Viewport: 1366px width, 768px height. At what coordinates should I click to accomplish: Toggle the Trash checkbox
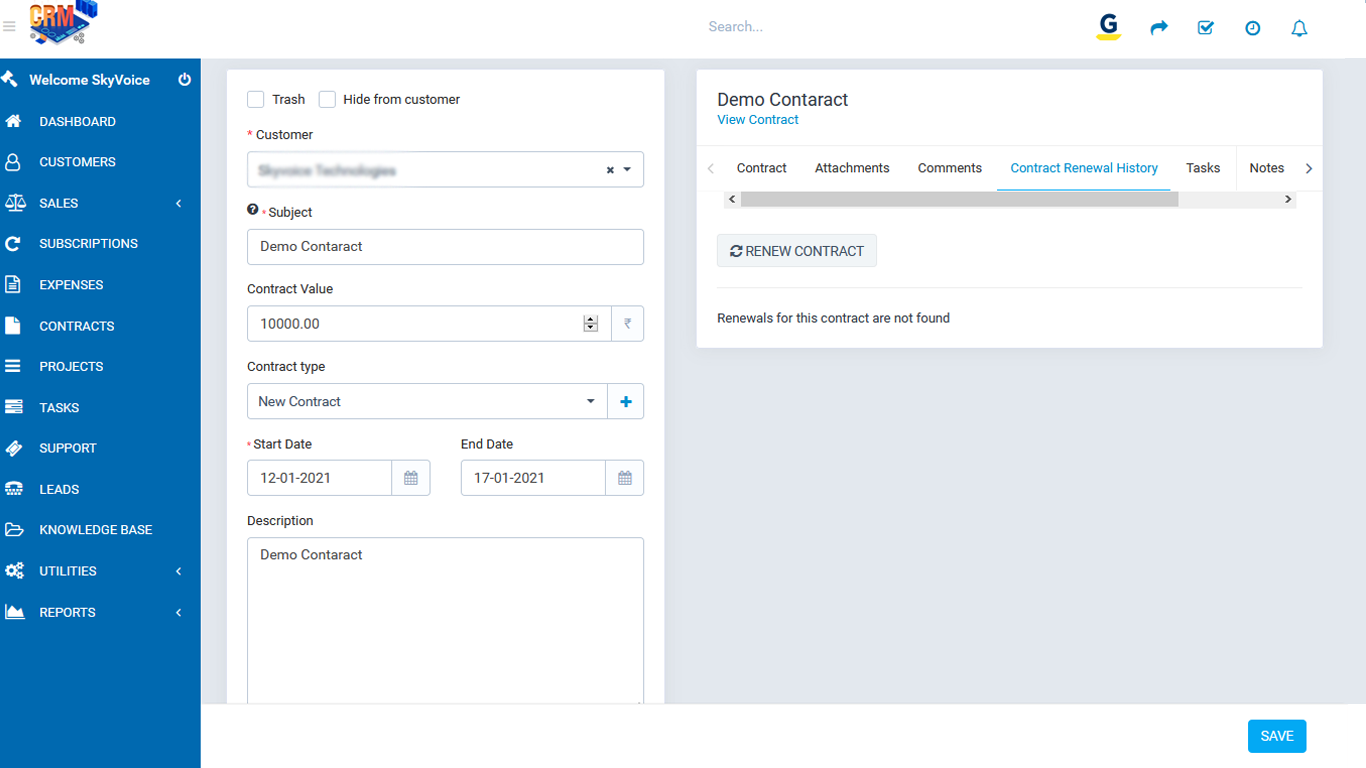tap(256, 99)
